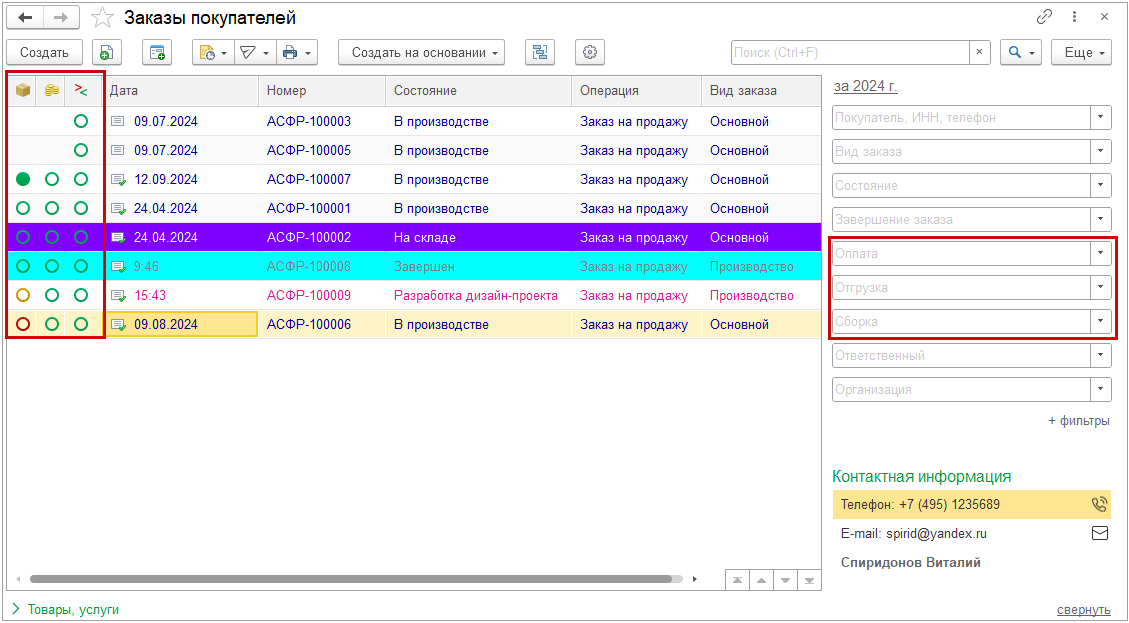The width and height of the screenshot is (1129, 623).
Task: Click the calendar-plus toolbar icon
Action: pos(156,52)
